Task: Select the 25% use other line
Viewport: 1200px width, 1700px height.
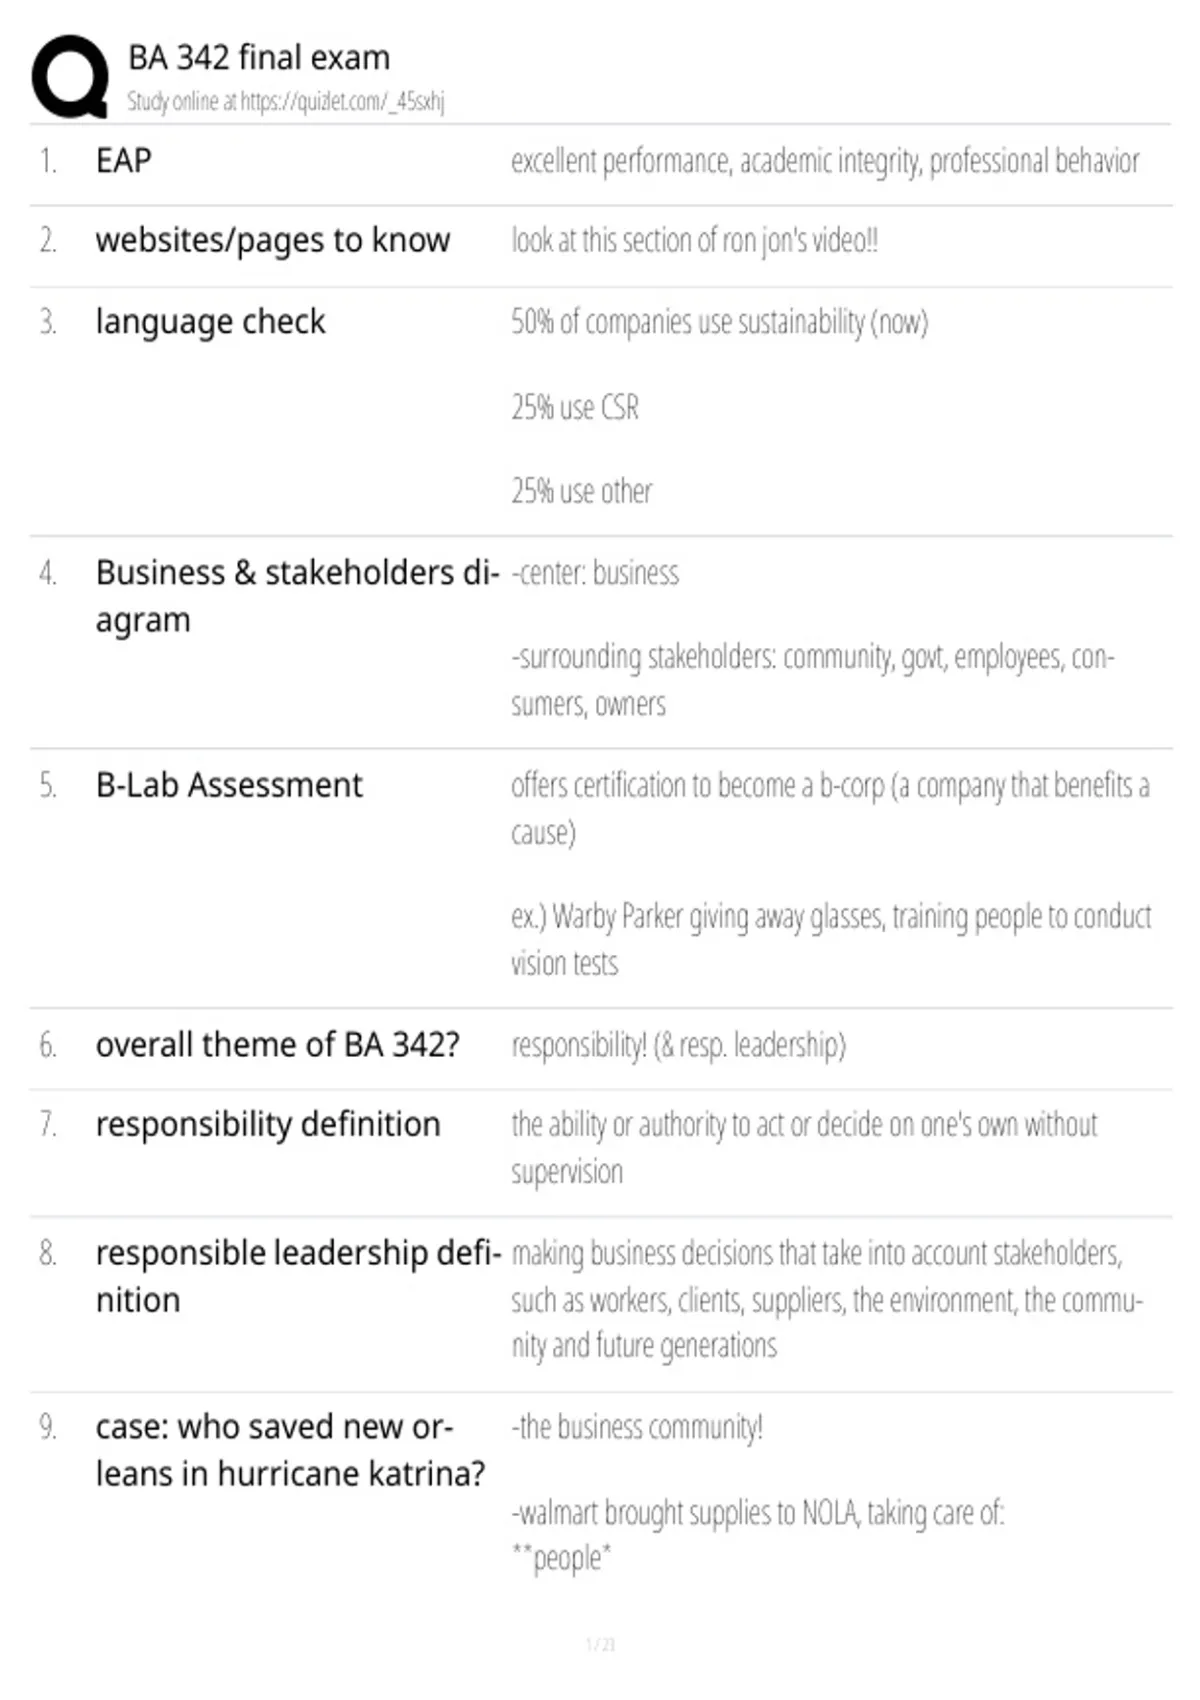Action: 582,491
